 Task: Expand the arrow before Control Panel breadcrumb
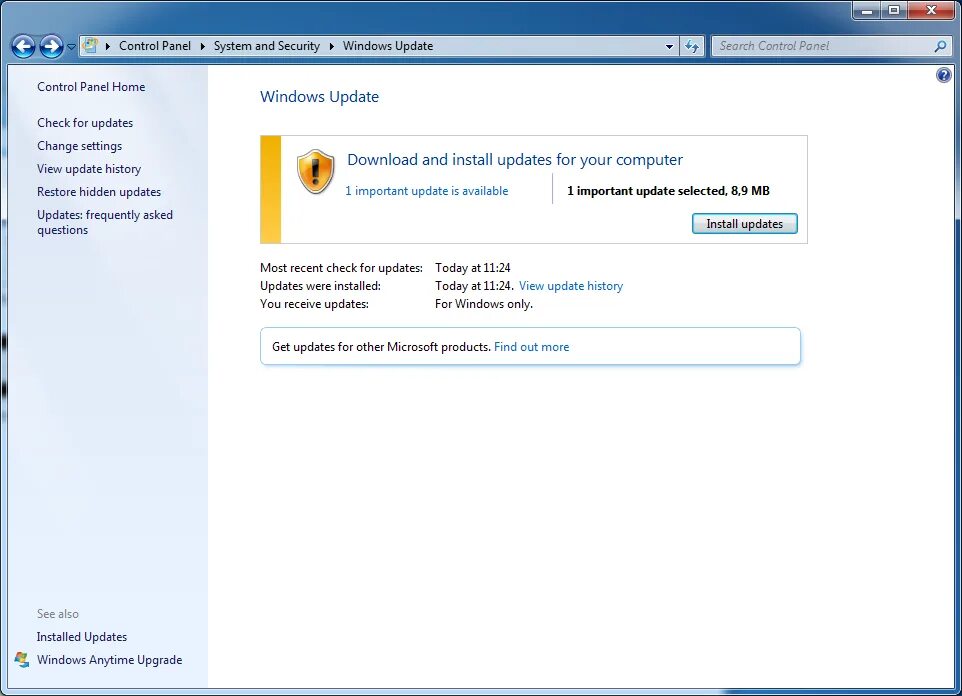(x=108, y=46)
